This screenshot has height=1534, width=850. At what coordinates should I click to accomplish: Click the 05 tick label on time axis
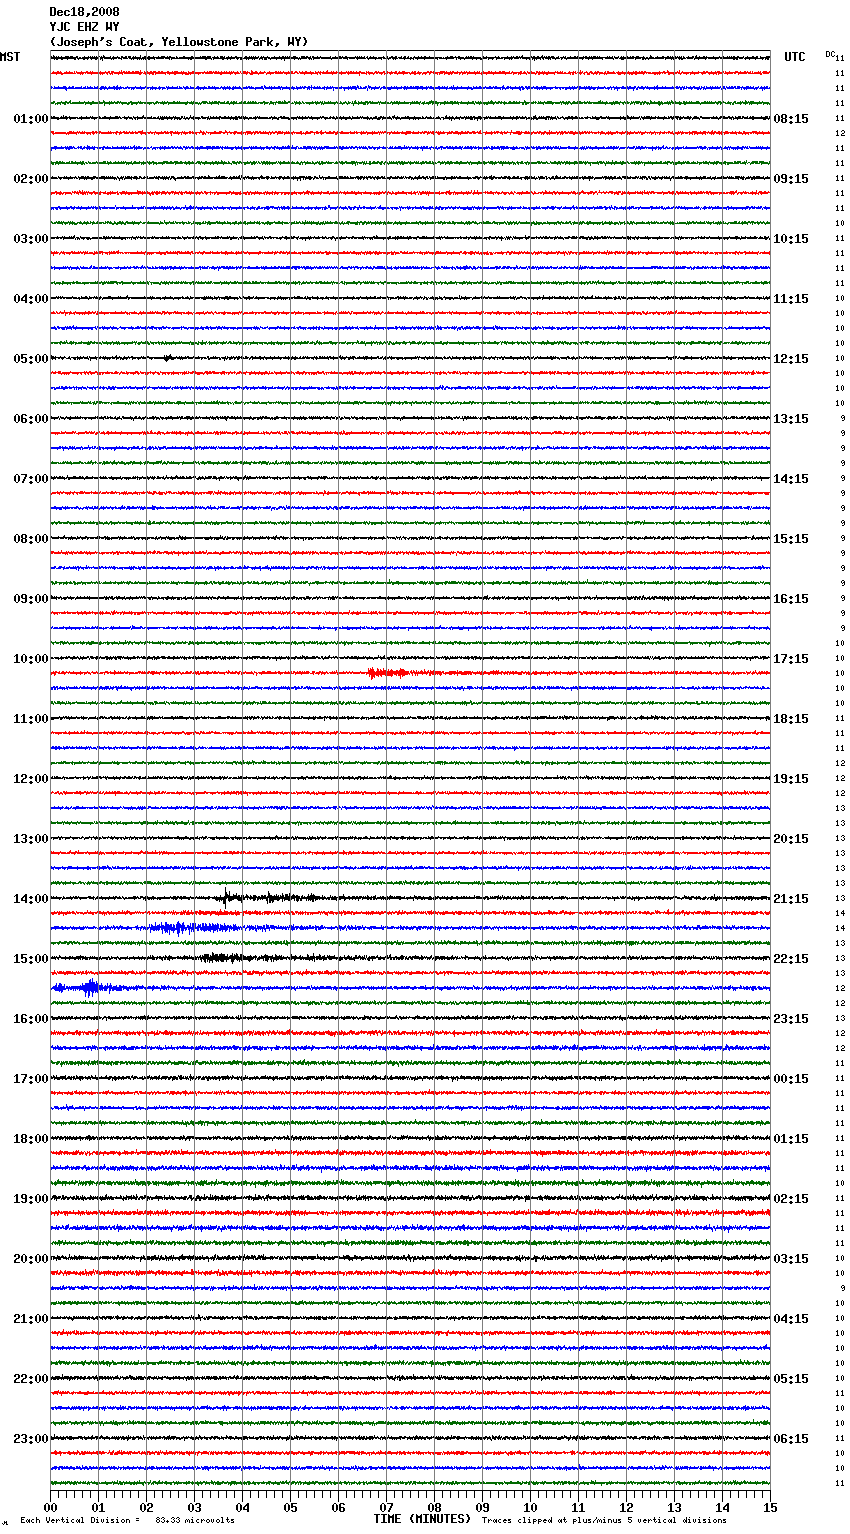291,1507
